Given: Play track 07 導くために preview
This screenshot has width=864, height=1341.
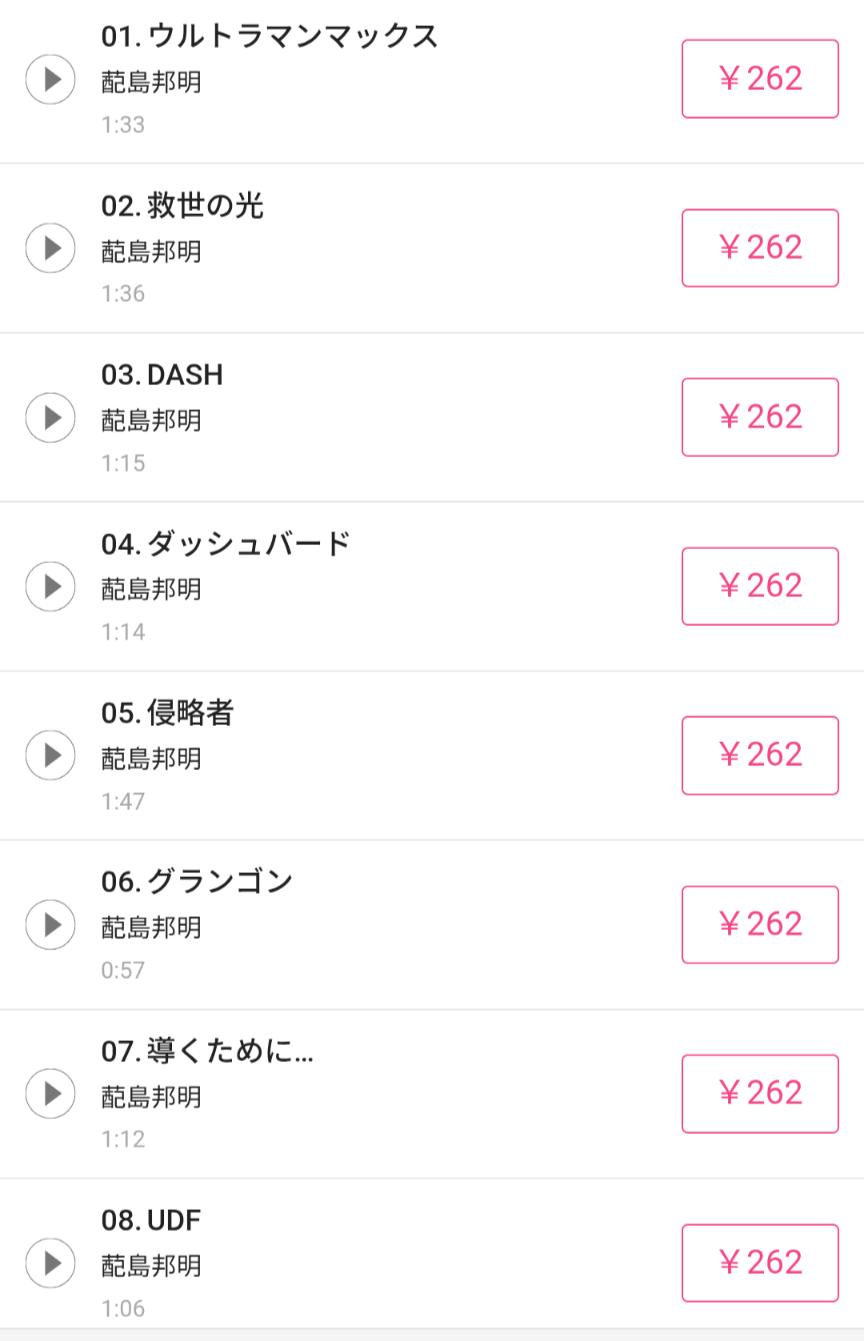Looking at the screenshot, I should coord(50,1093).
